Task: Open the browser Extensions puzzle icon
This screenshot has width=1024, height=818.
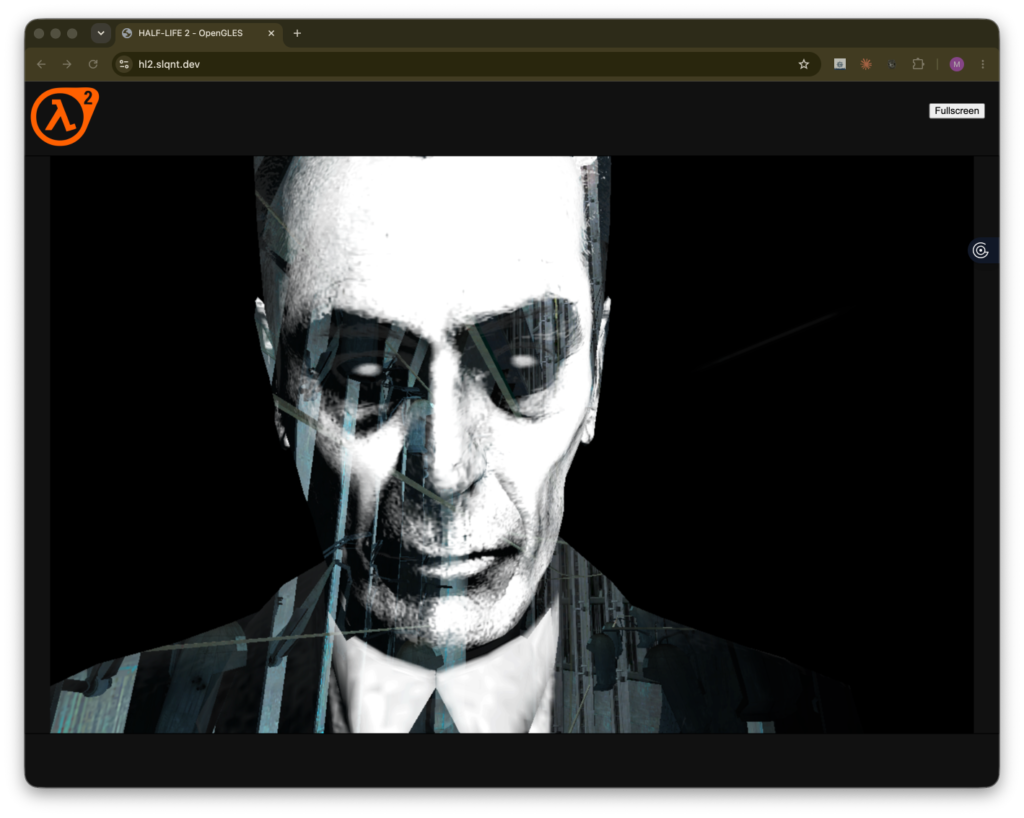Action: 918,64
